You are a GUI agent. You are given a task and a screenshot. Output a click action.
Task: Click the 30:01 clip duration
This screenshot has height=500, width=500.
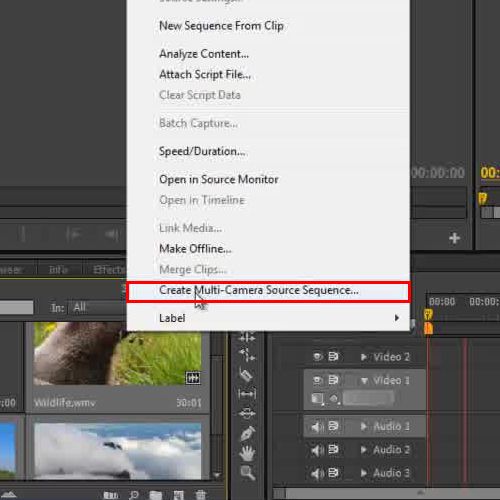(189, 403)
